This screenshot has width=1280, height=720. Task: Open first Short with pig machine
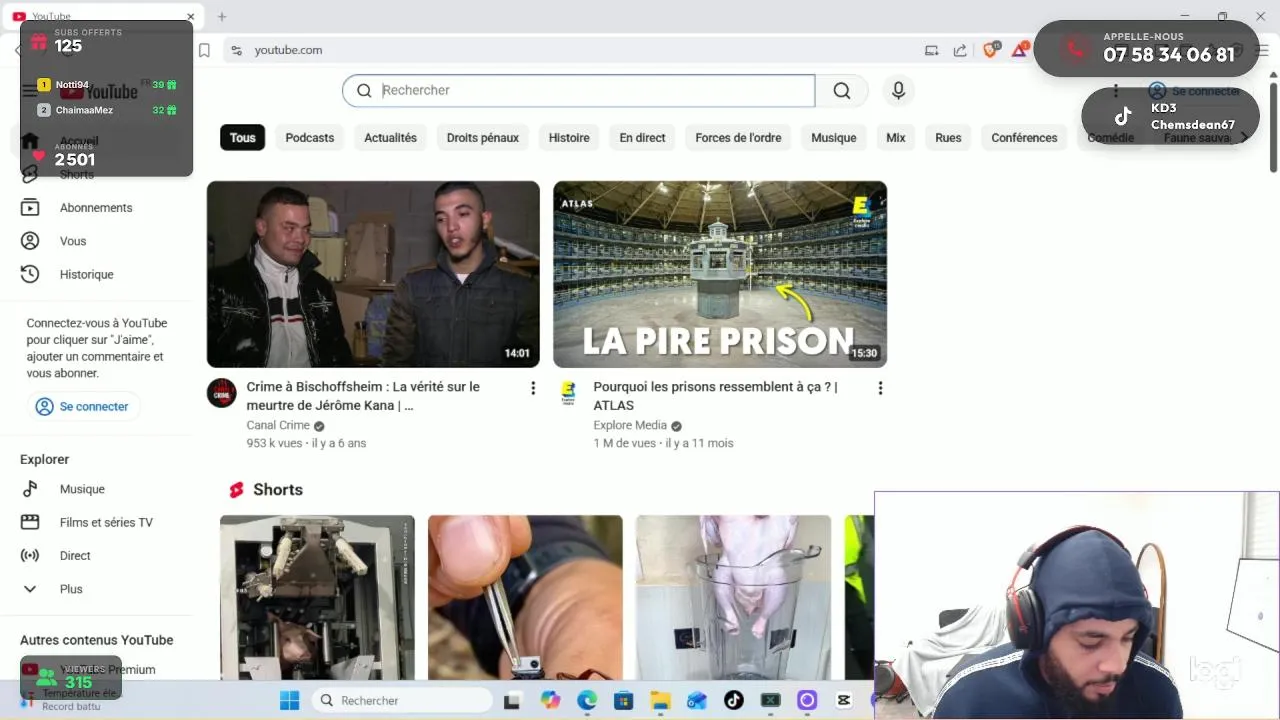point(317,597)
